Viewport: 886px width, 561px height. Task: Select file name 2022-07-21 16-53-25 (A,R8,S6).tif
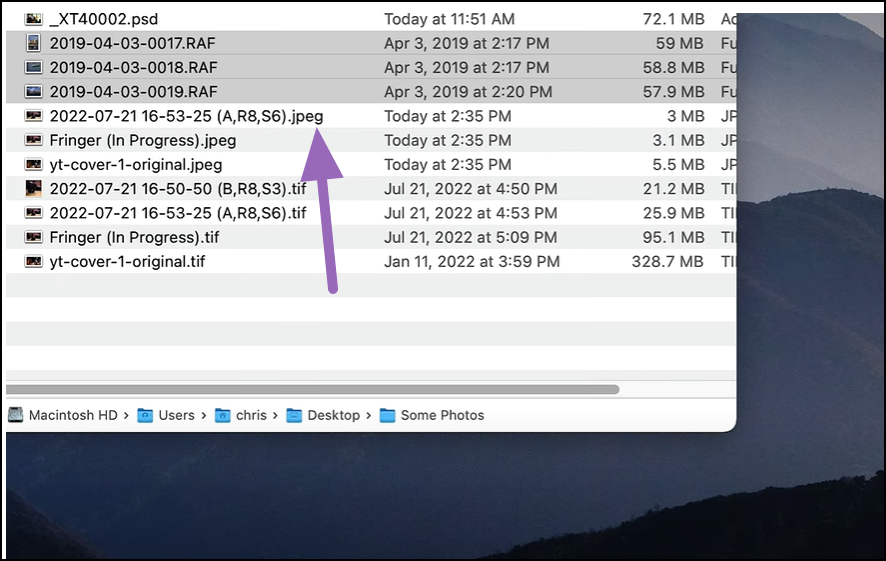click(178, 213)
